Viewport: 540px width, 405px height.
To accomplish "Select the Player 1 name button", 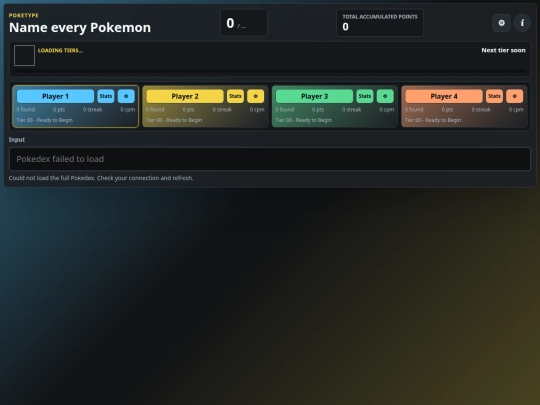I will coord(55,96).
